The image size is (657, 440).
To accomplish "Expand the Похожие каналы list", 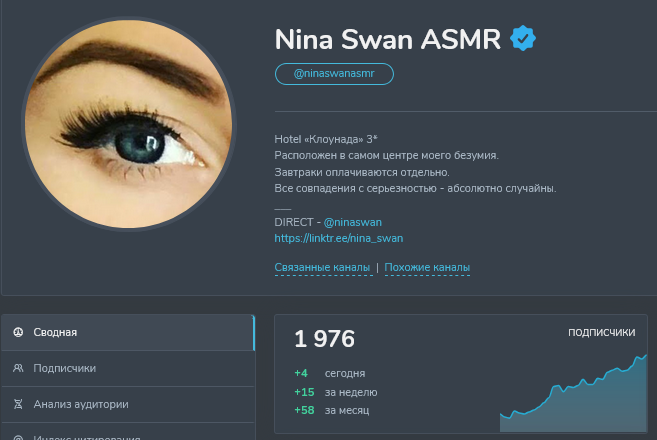I will tap(427, 267).
